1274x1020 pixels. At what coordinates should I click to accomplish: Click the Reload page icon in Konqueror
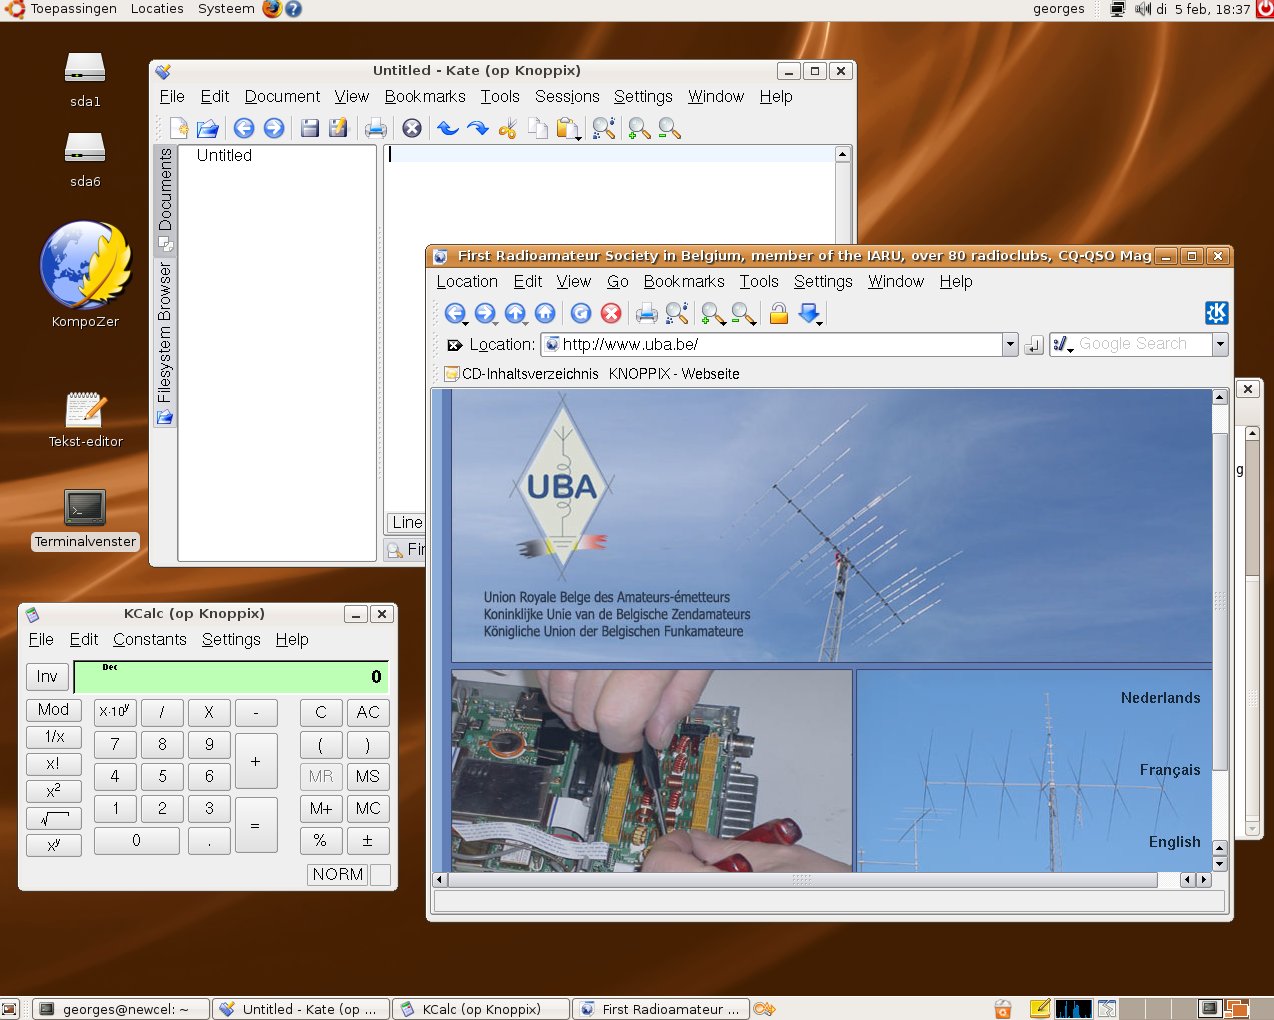tap(581, 314)
